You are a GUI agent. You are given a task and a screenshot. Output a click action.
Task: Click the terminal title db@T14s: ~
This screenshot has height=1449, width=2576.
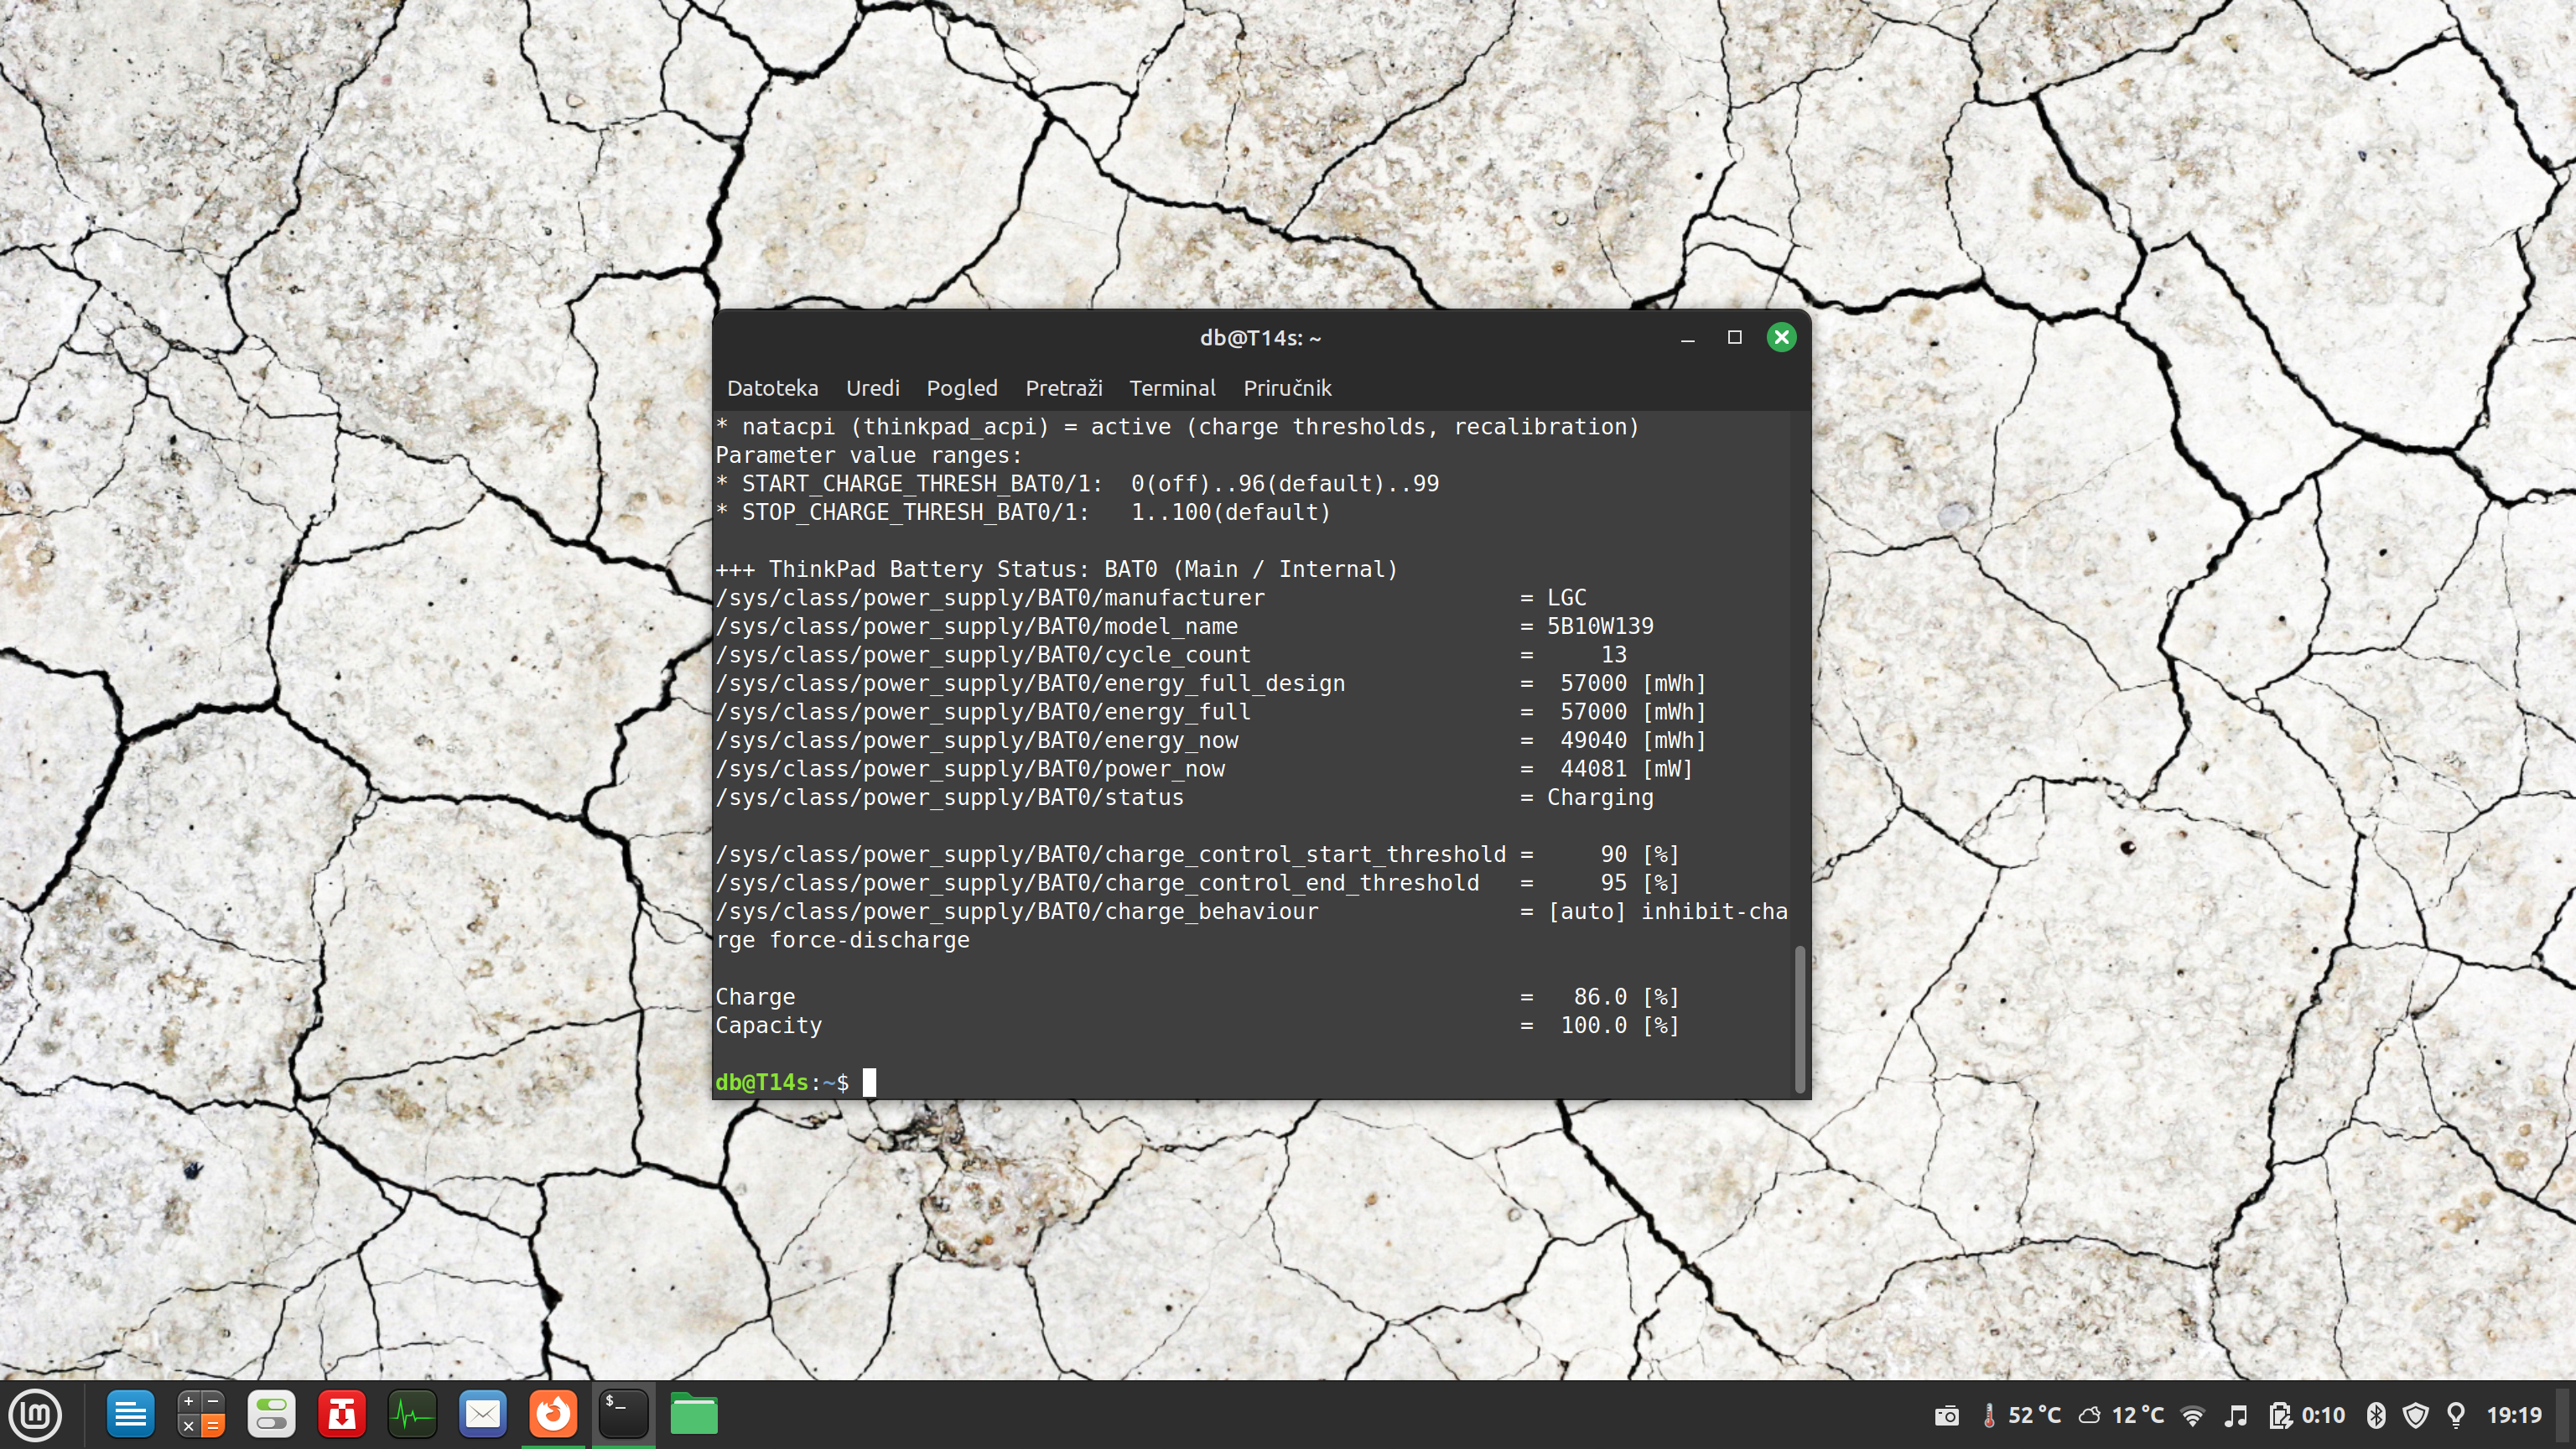tap(1260, 338)
